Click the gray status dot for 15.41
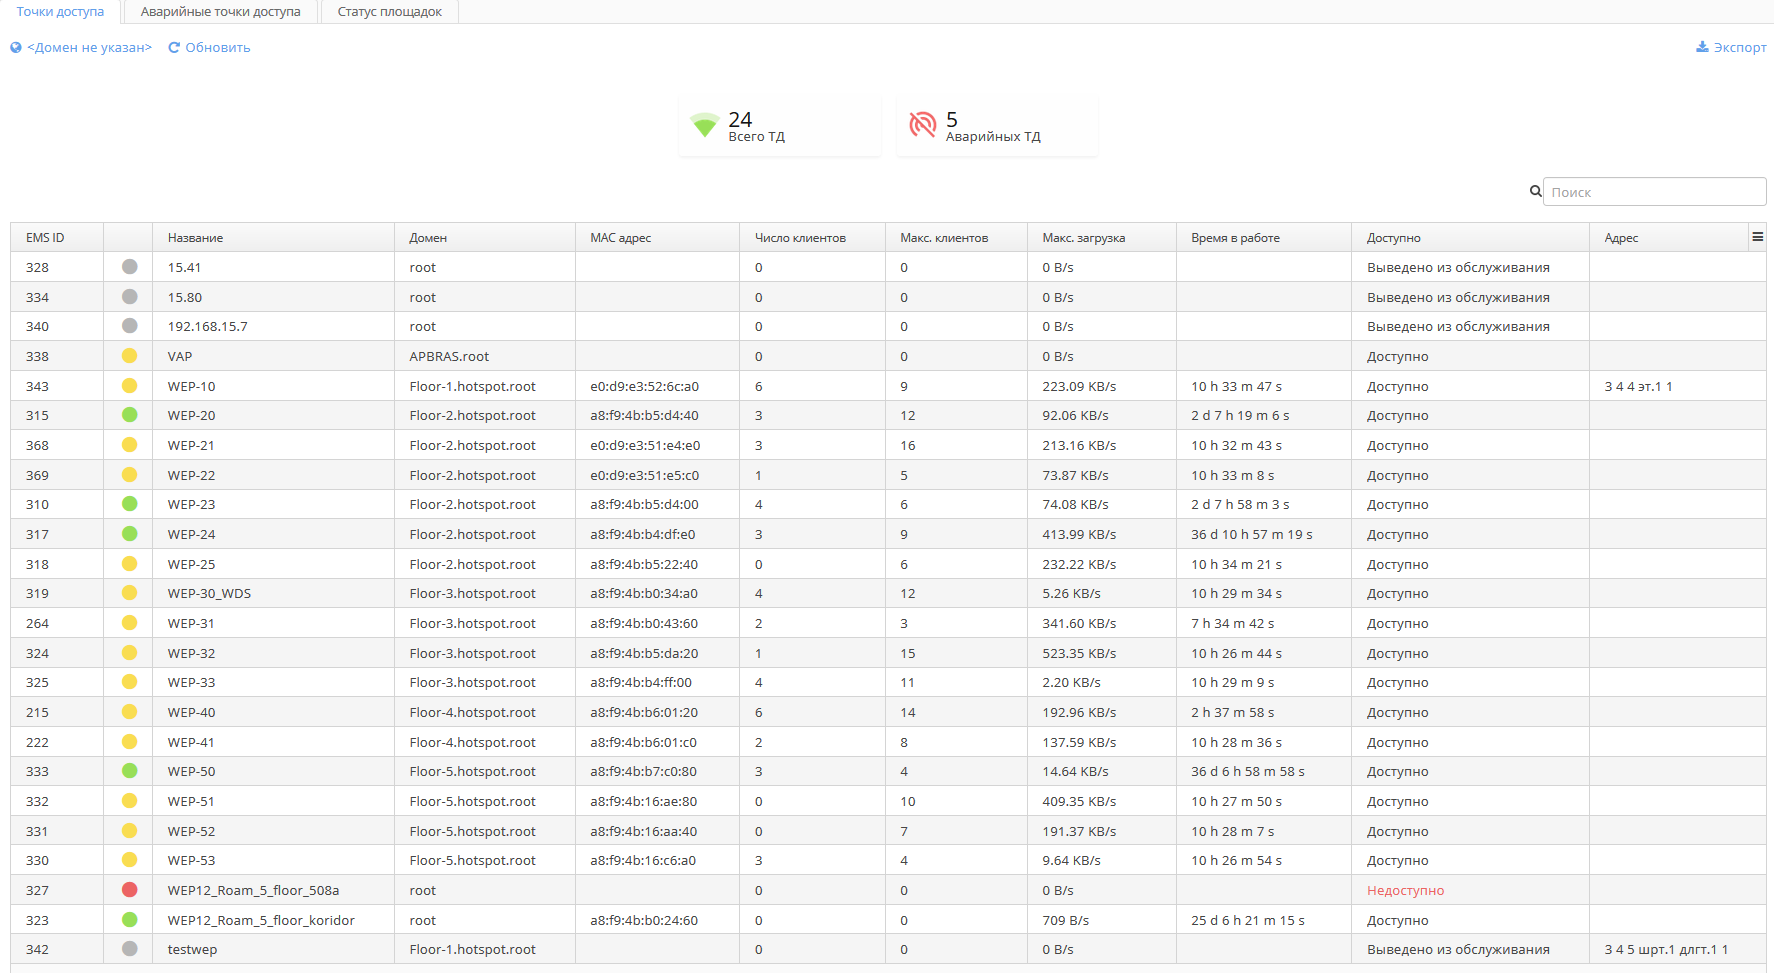The width and height of the screenshot is (1774, 973). pyautogui.click(x=129, y=267)
